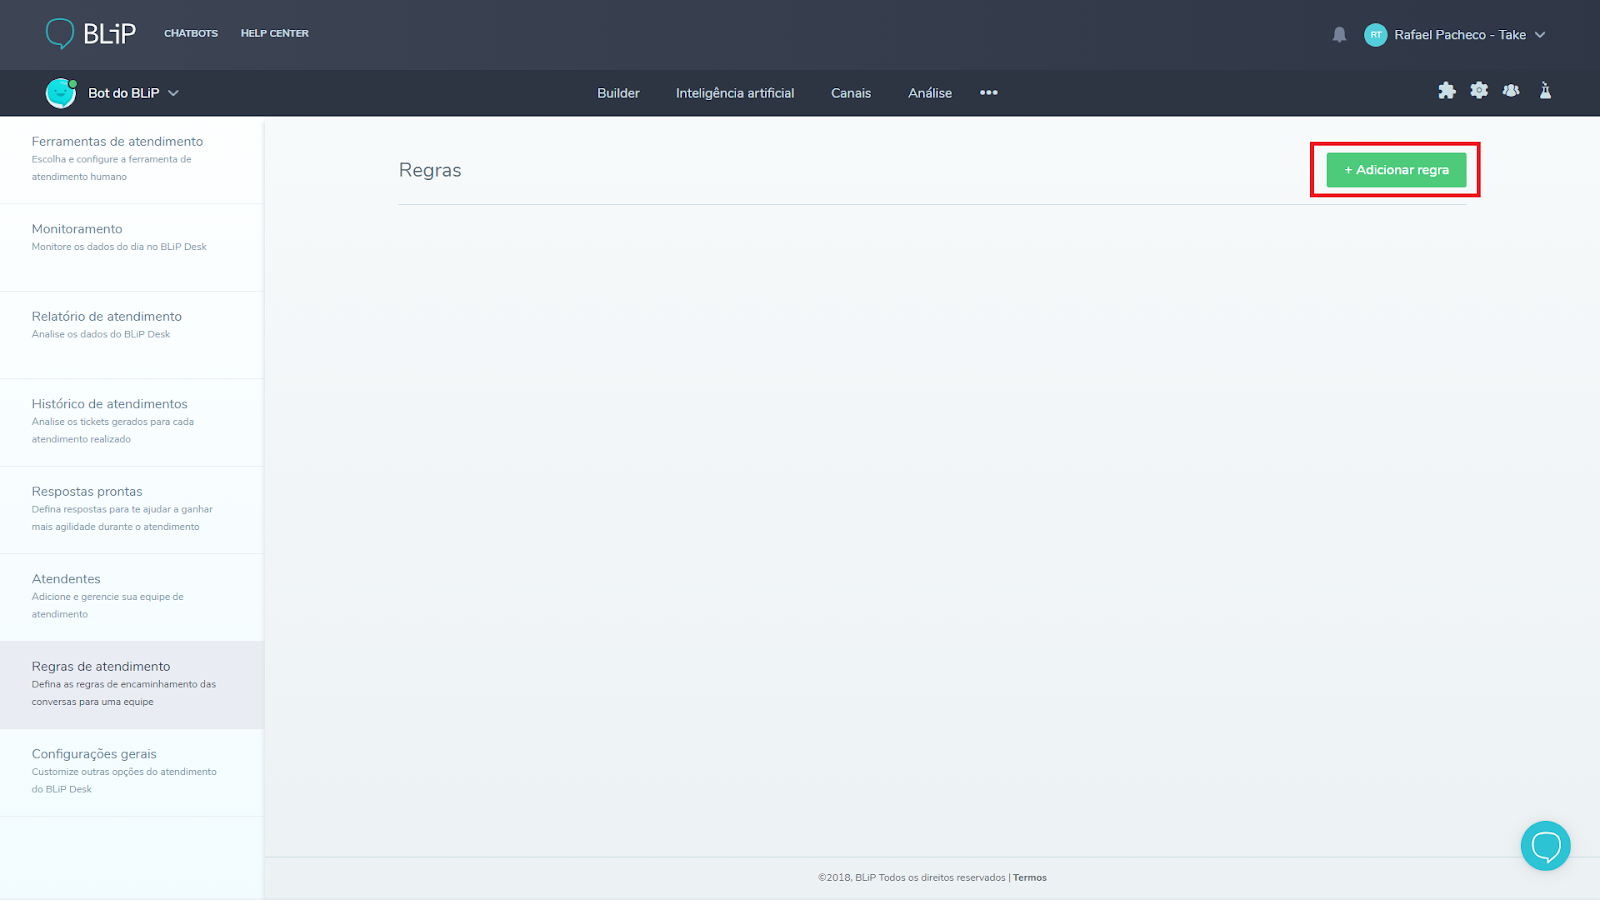1600x900 pixels.
Task: Open the team members icon
Action: click(x=1511, y=91)
